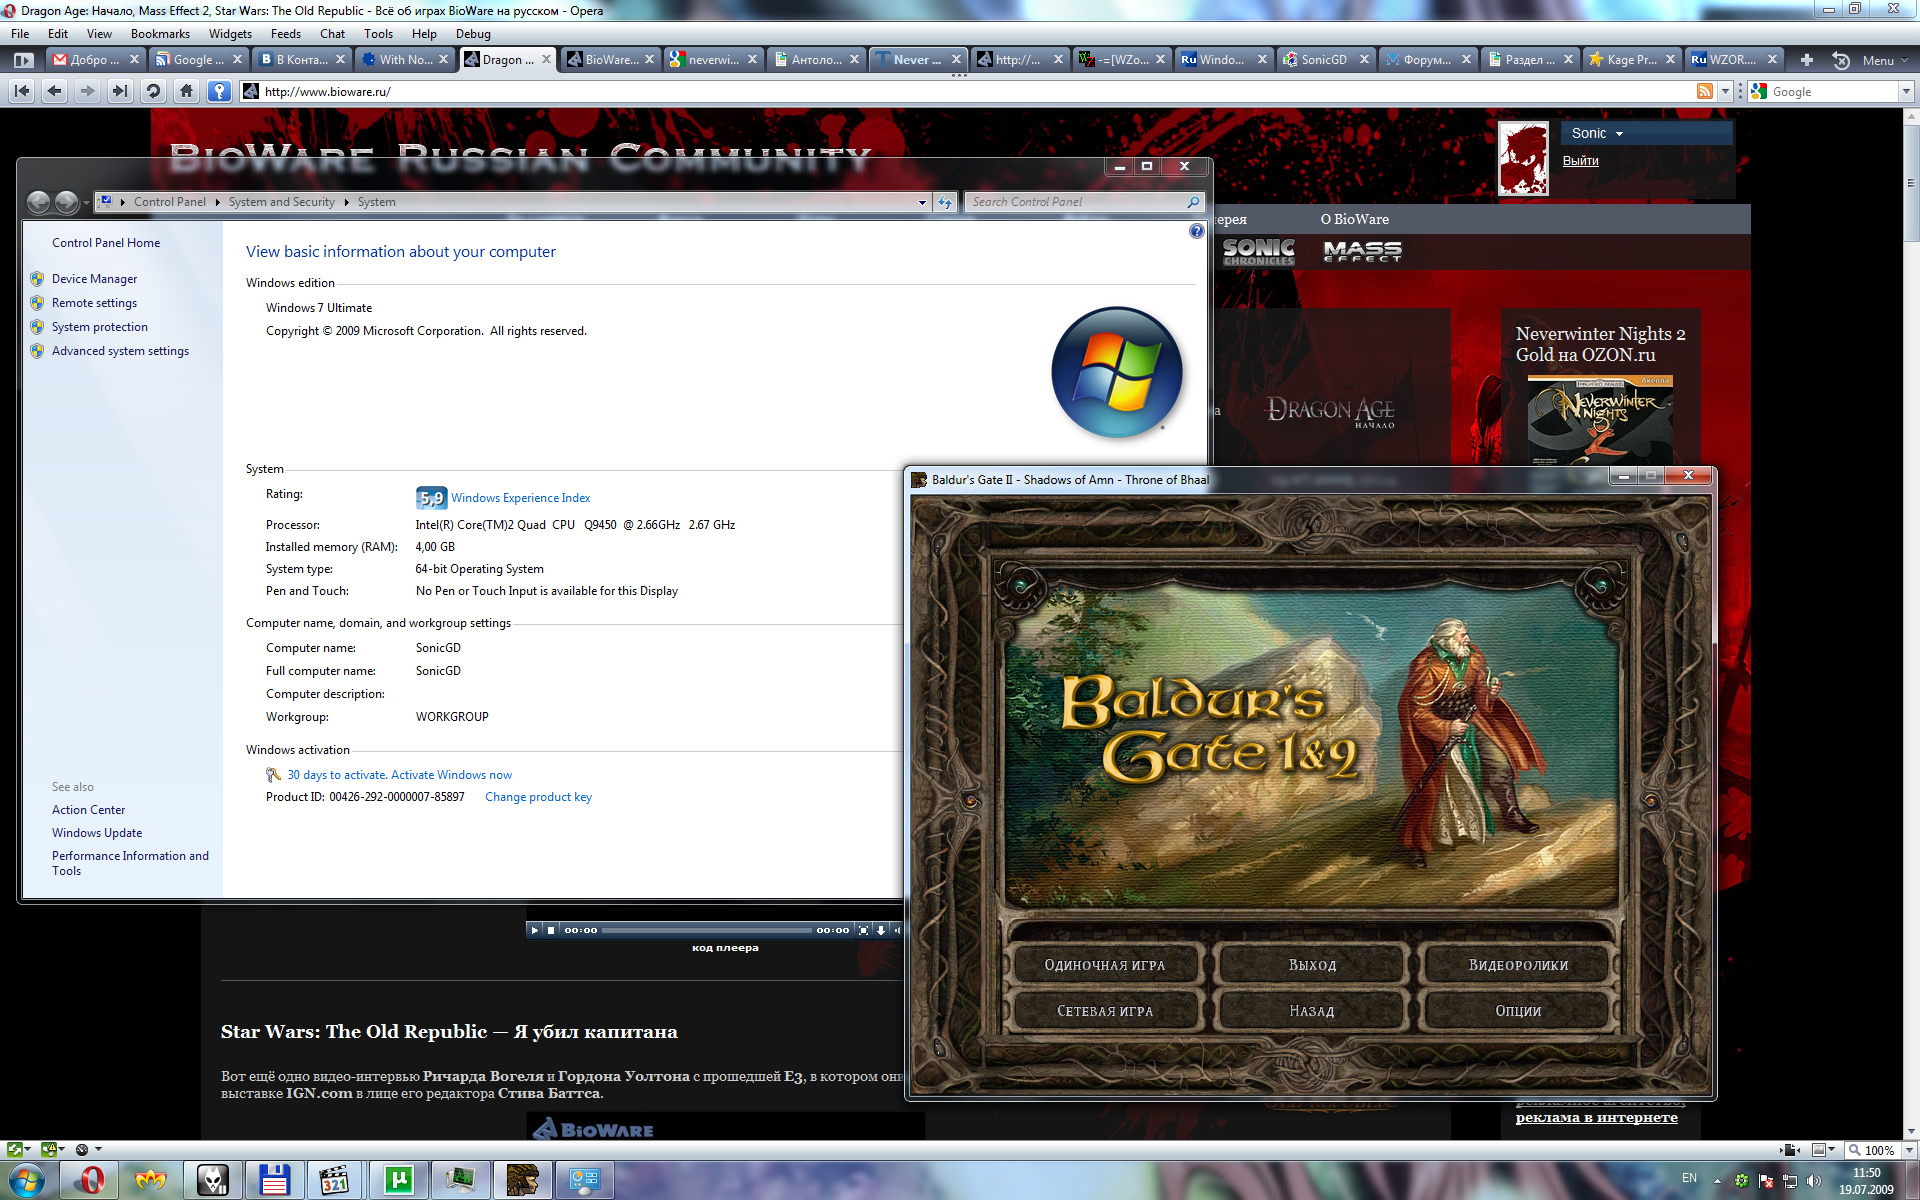Open Opera Feeds menu
This screenshot has height=1200, width=1920.
pos(285,34)
